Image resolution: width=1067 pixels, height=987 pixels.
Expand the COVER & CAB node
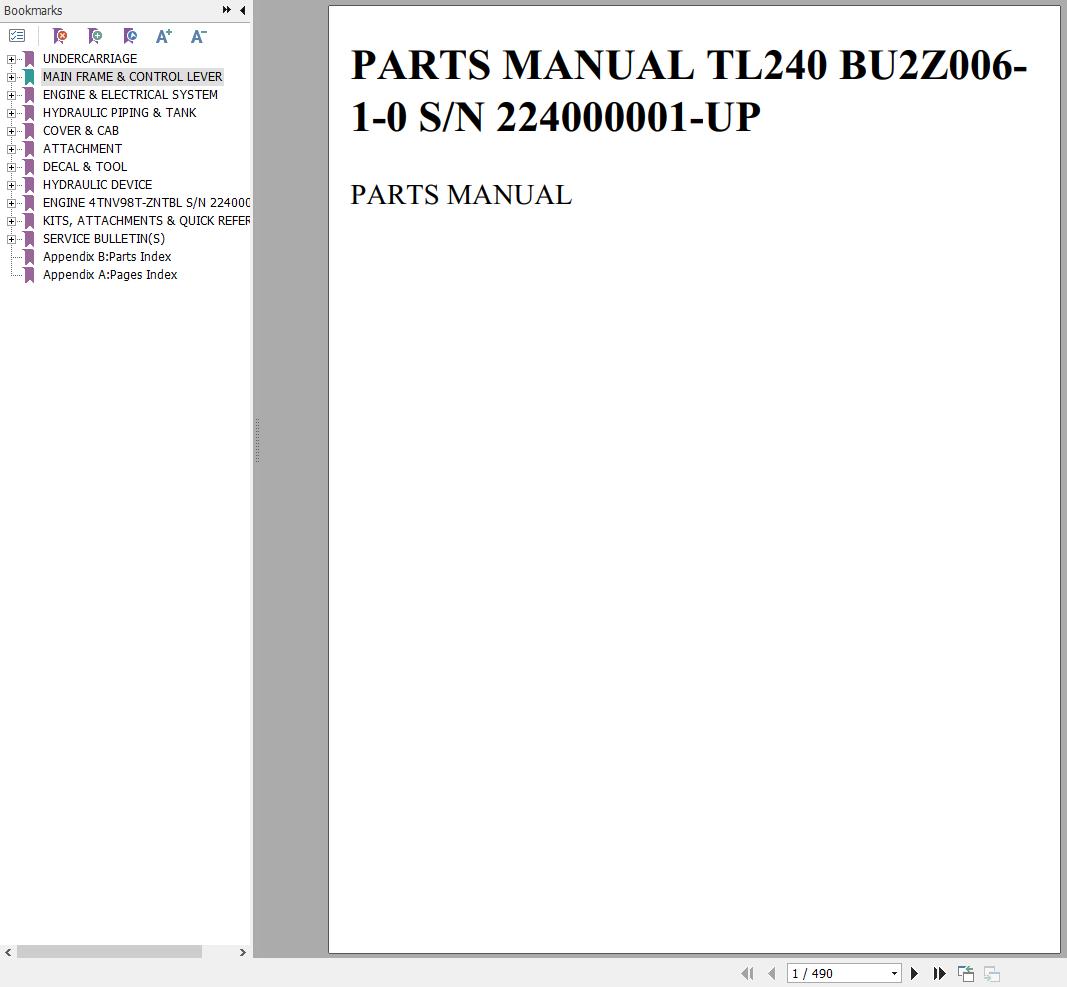[x=11, y=131]
